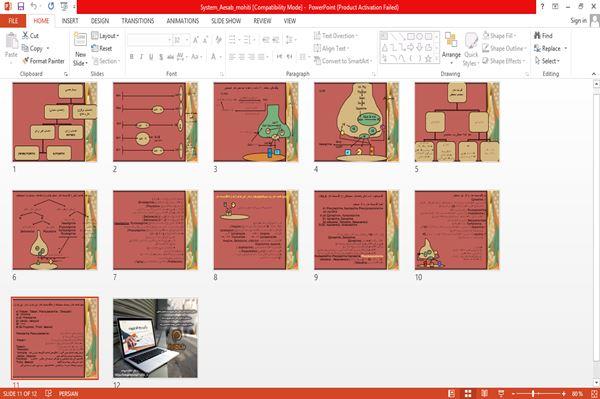Open Text Direction dropdown
Screen dimensions: 600x399
(x=336, y=36)
